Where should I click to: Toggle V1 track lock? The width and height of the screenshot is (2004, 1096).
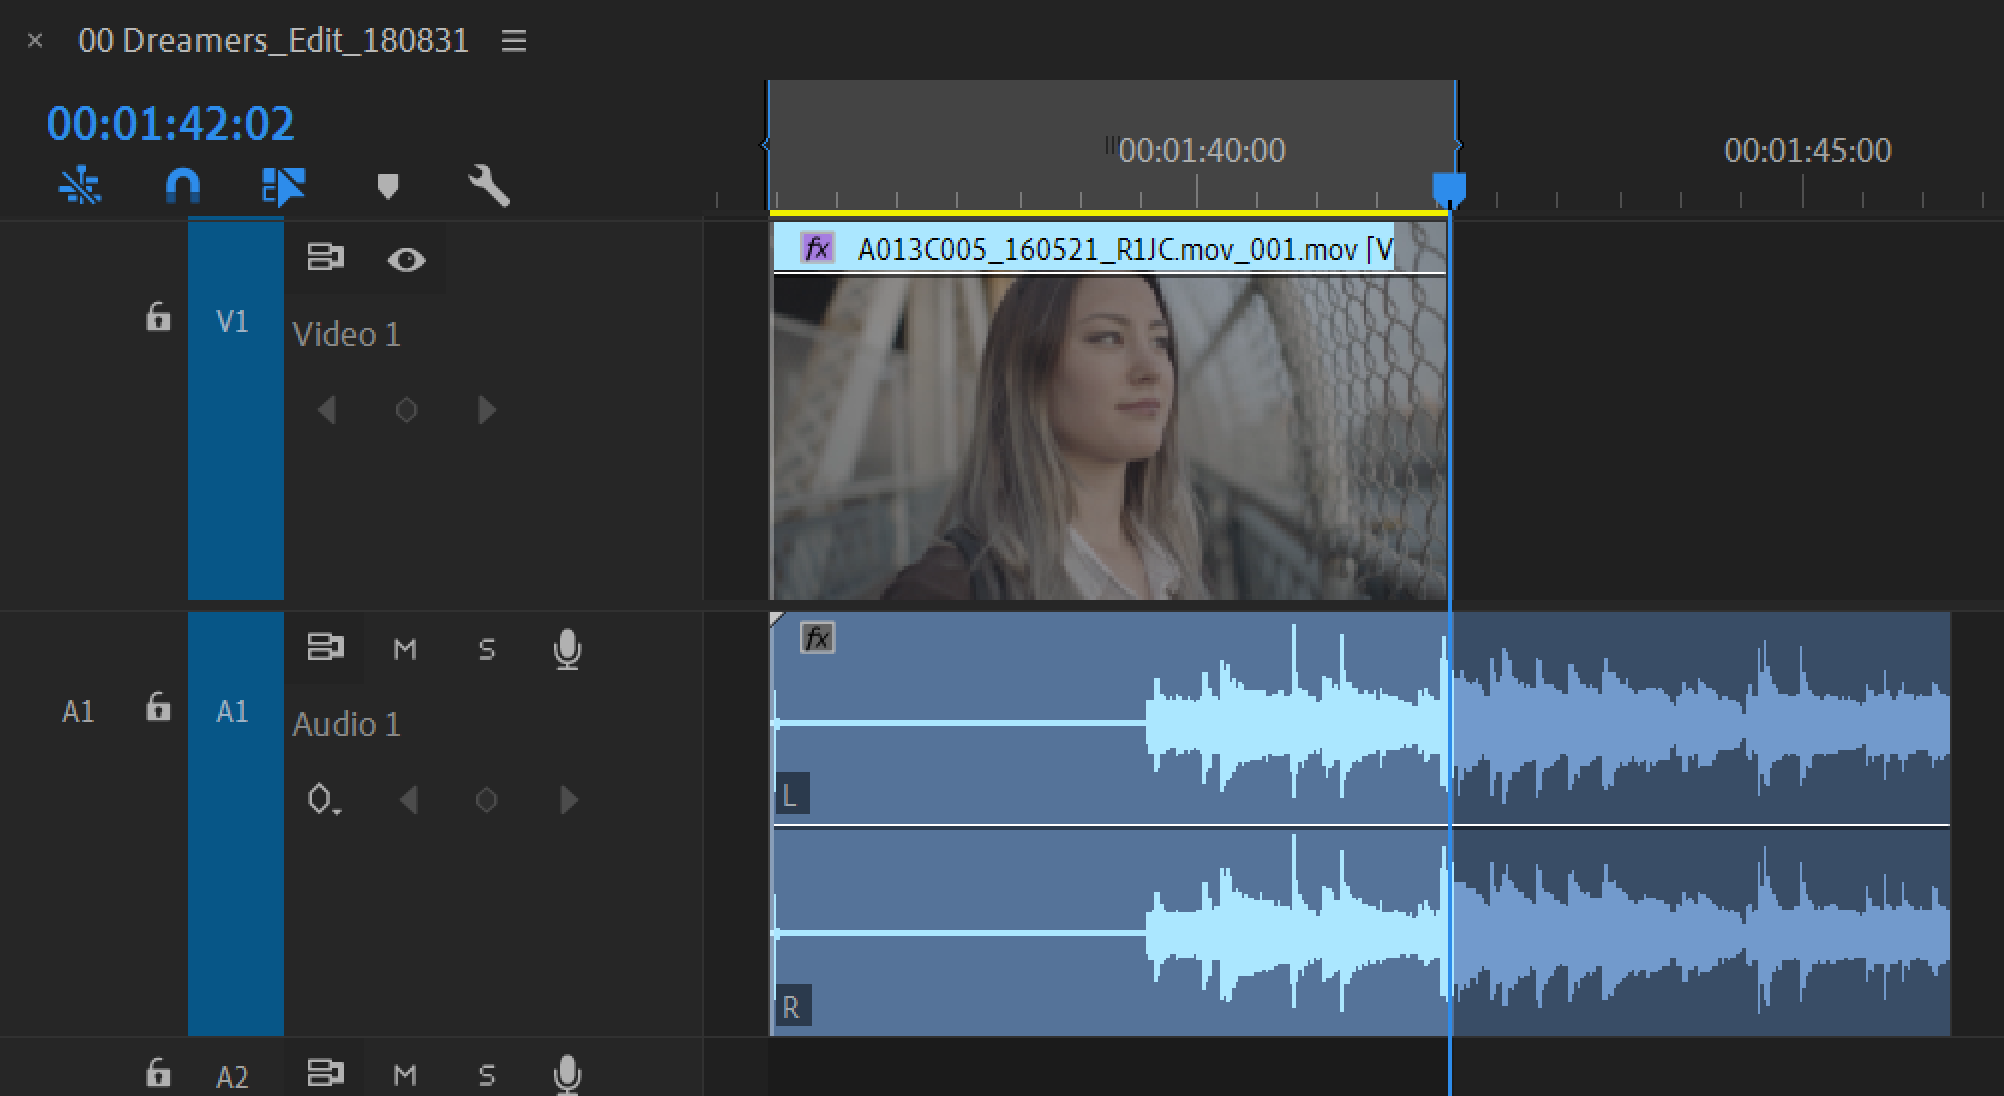coord(158,318)
